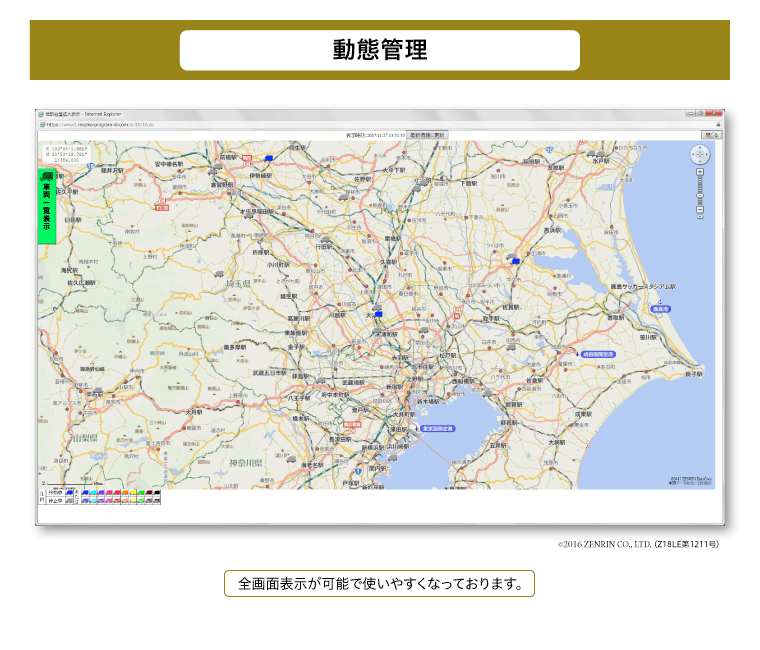
Task: Select the blue truck near Omiya
Action: (x=379, y=315)
